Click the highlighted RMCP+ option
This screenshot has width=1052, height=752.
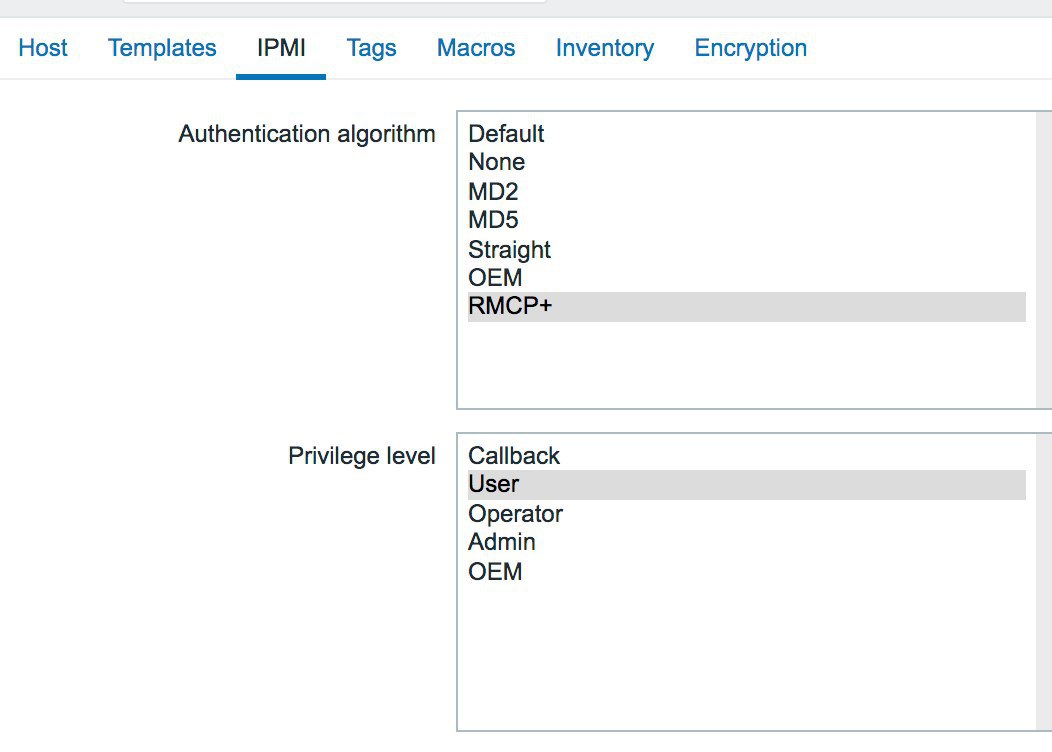pyautogui.click(x=747, y=307)
